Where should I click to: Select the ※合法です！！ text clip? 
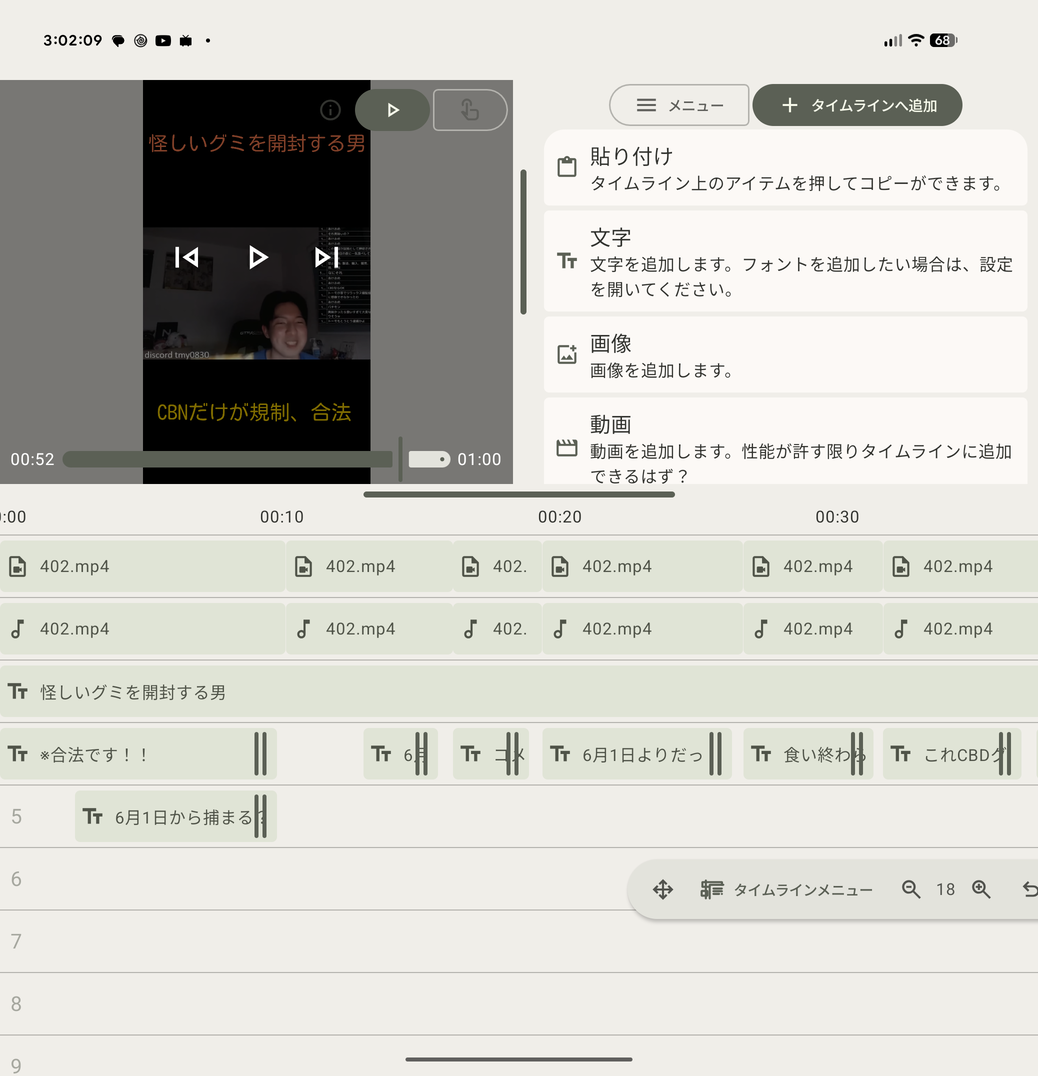tap(138, 754)
